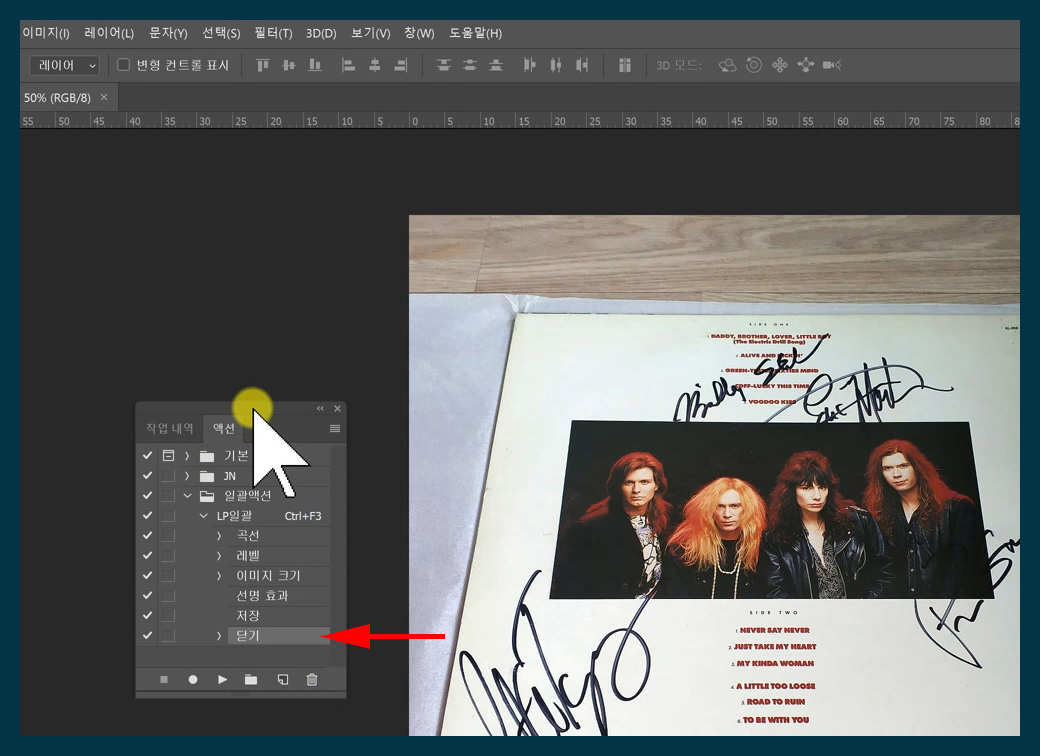The image size is (1040, 756).
Task: Stop playing/recording in Actions panel
Action: (164, 680)
